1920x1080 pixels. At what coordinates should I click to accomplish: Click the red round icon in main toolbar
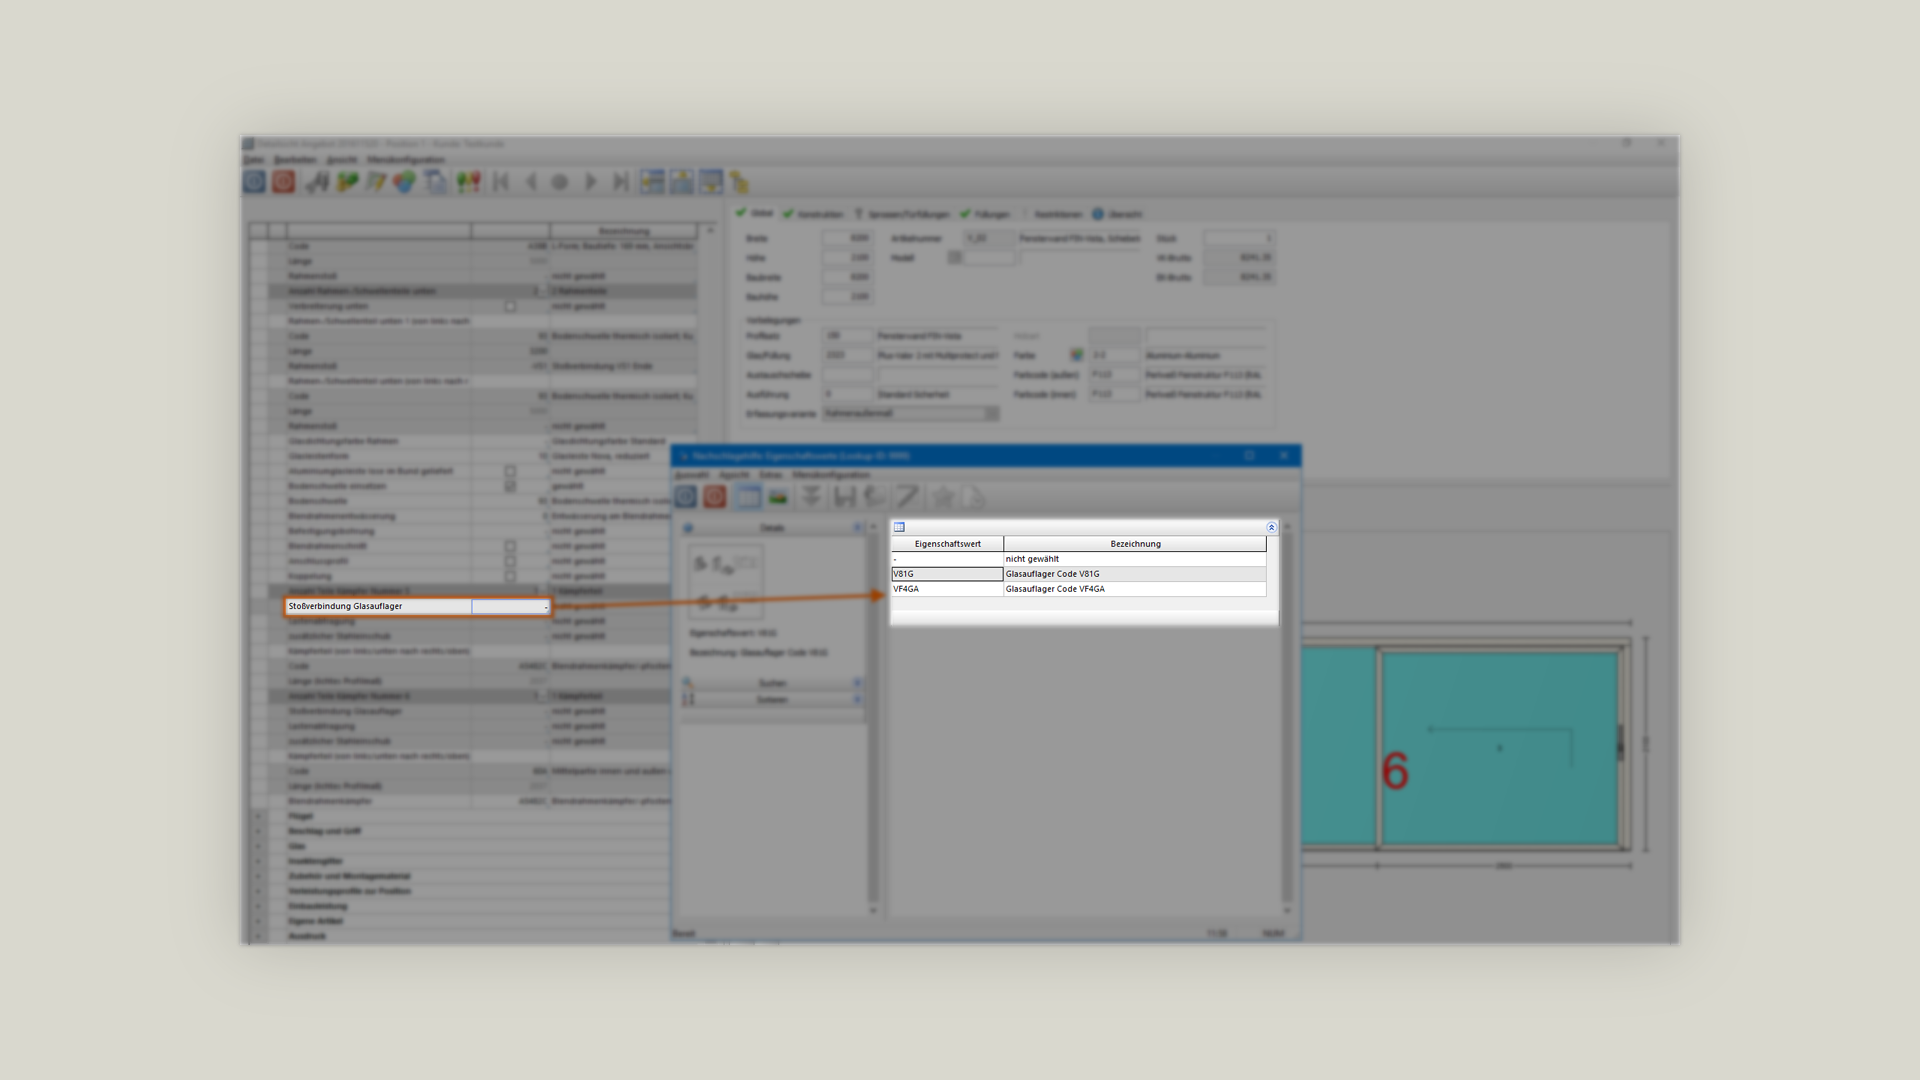[x=284, y=181]
